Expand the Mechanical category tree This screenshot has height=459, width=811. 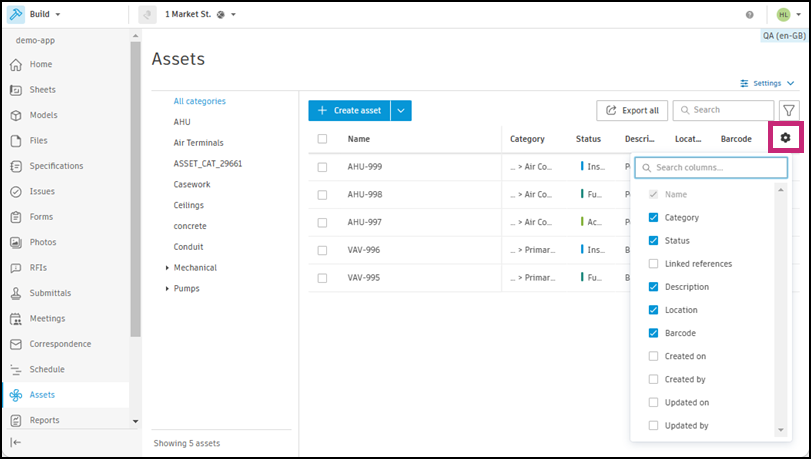point(167,268)
